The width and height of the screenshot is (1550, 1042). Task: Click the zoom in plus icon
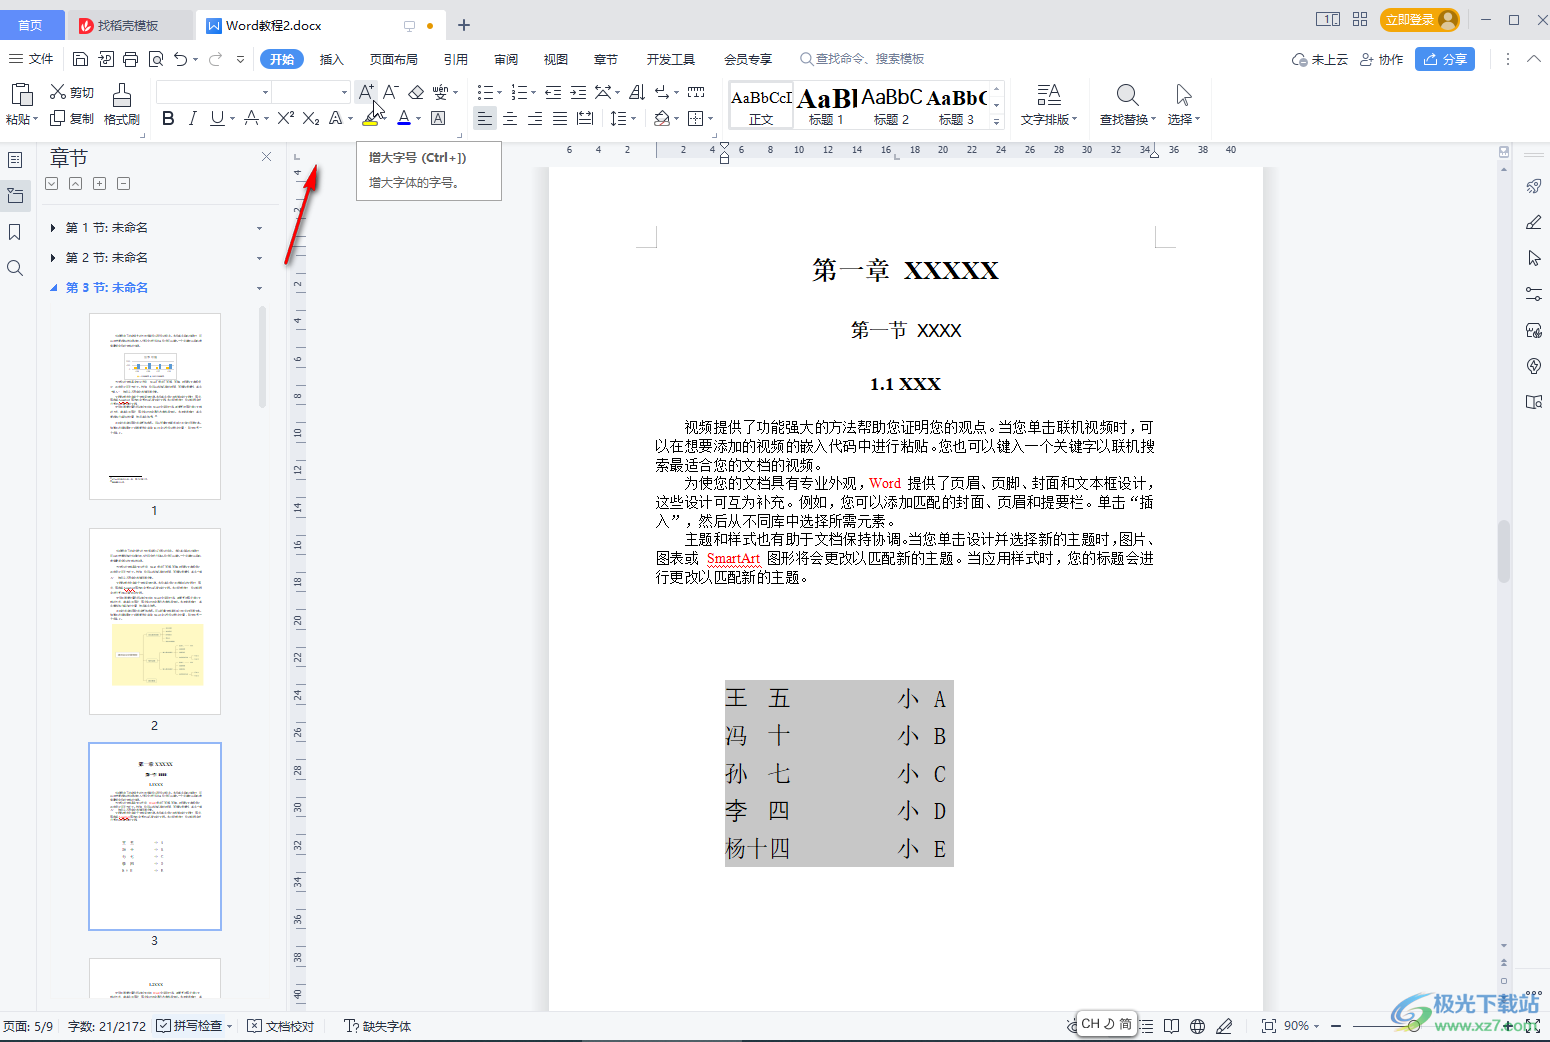click(x=1508, y=1026)
